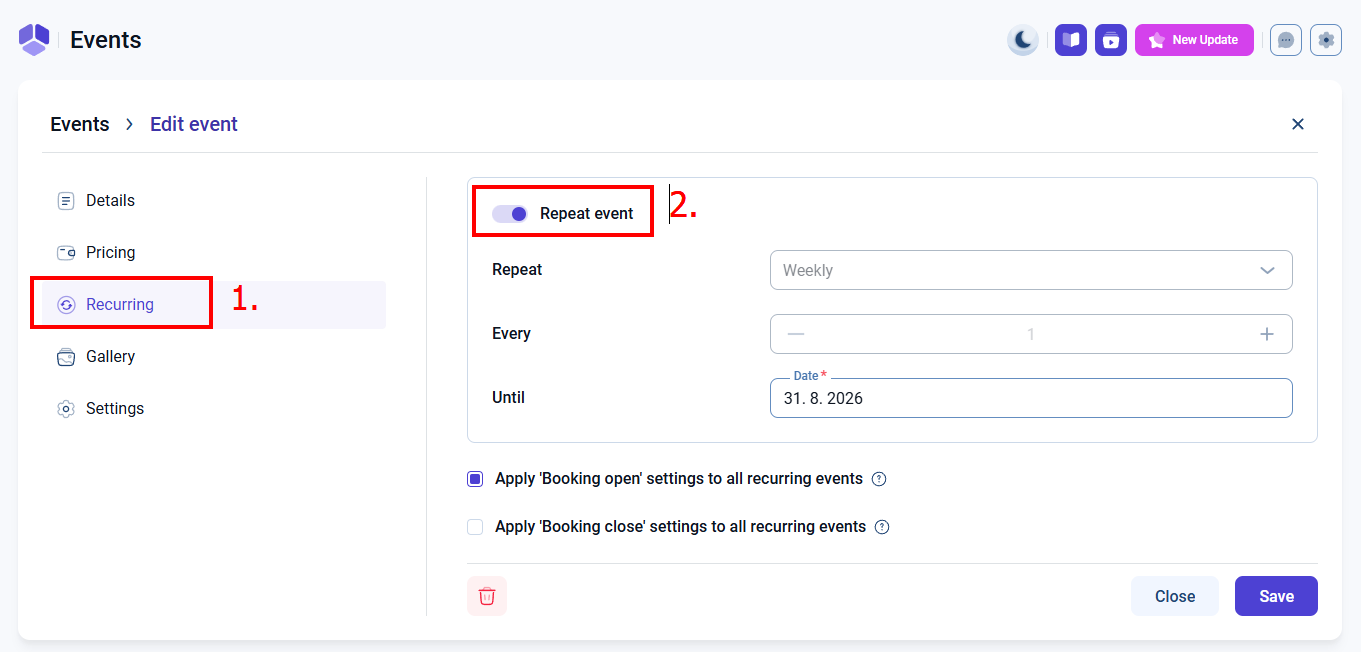
Task: Open the documentation book icon
Action: coord(1071,40)
